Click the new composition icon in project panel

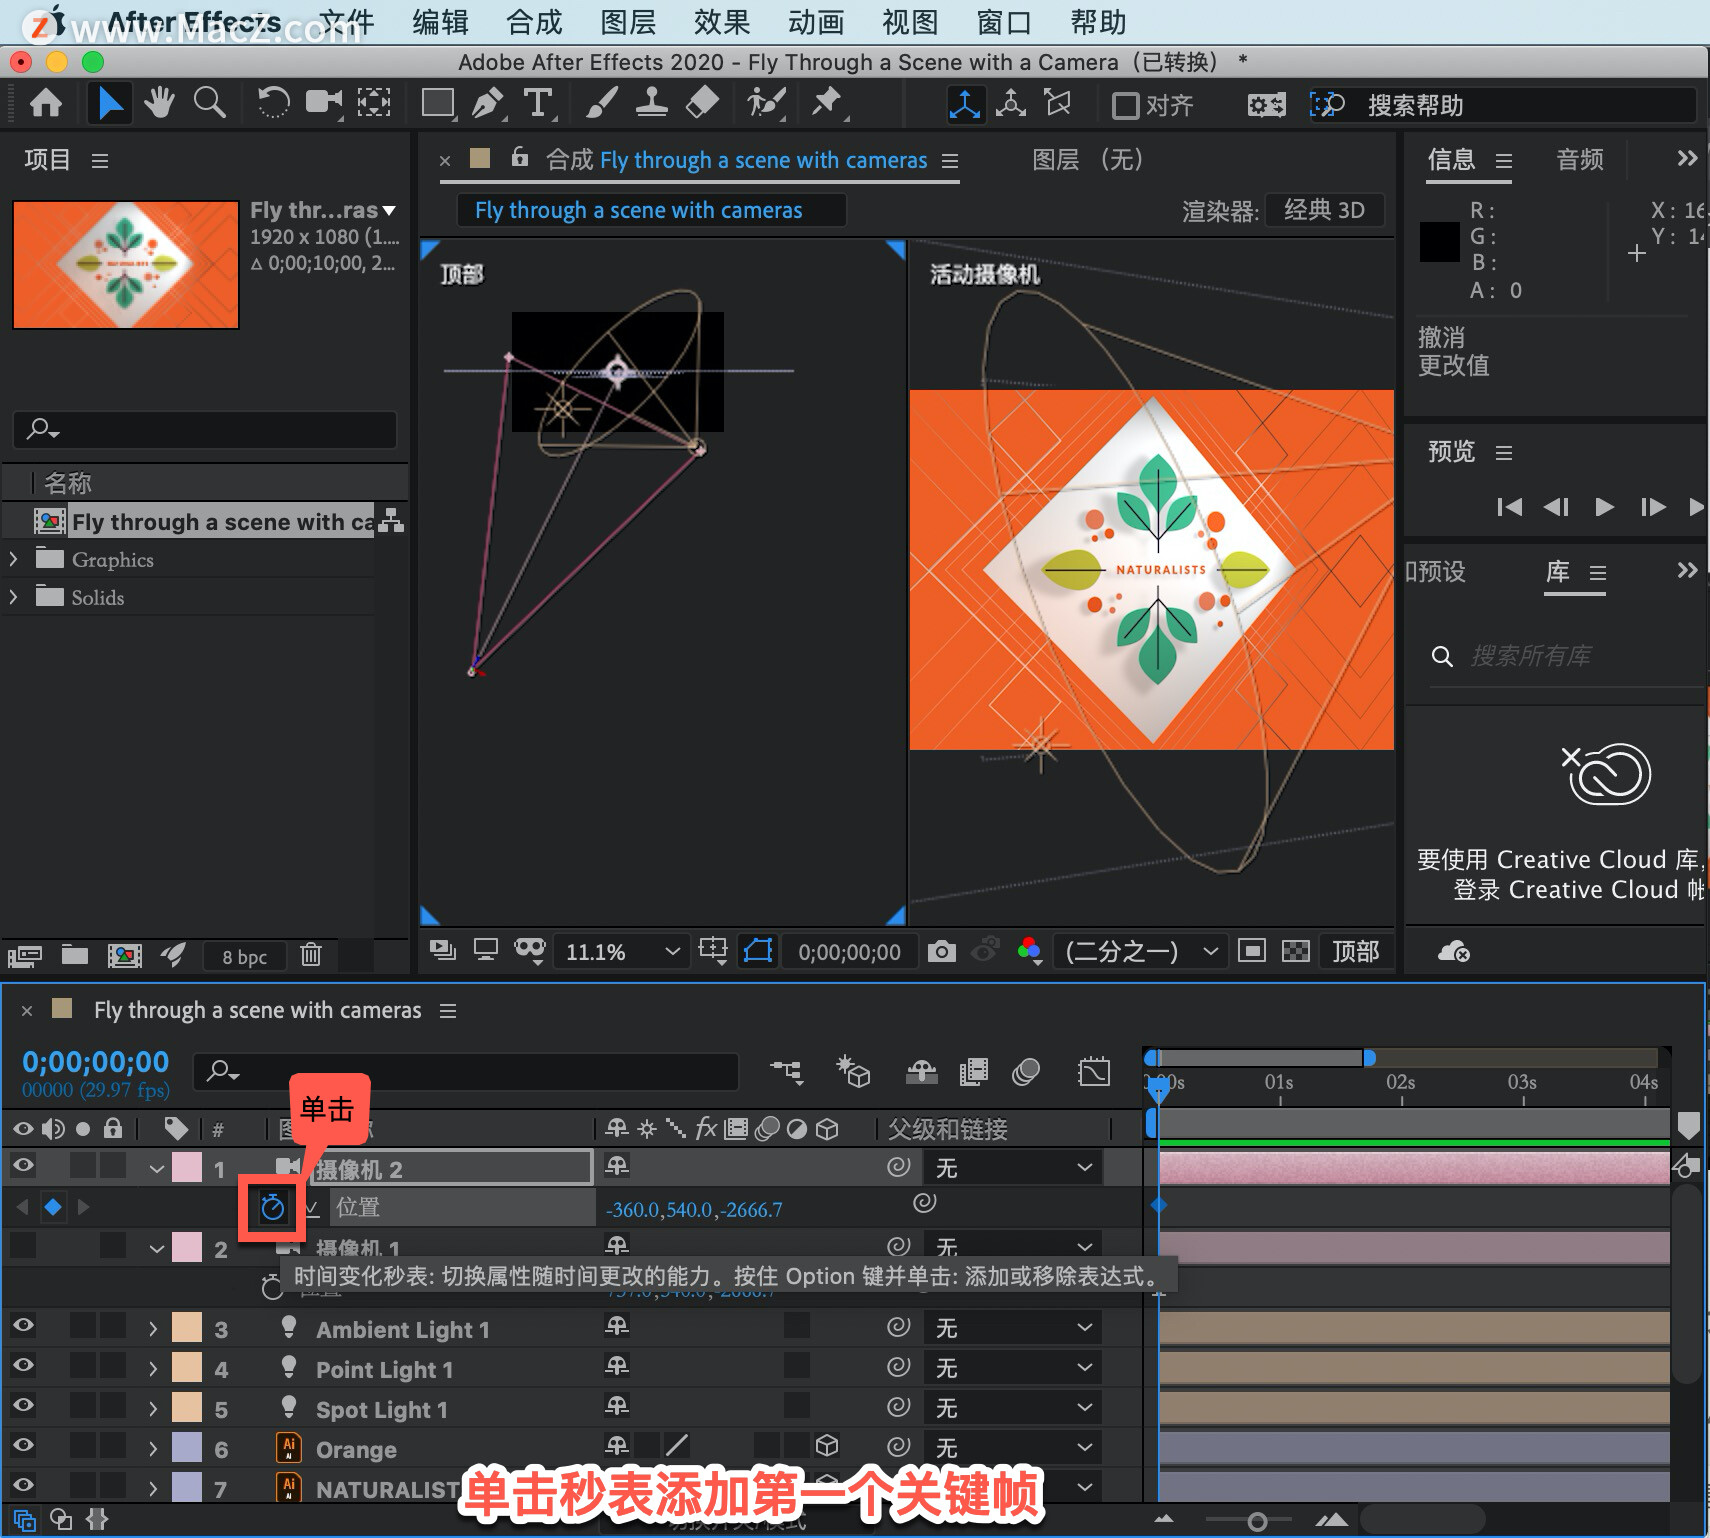click(124, 955)
